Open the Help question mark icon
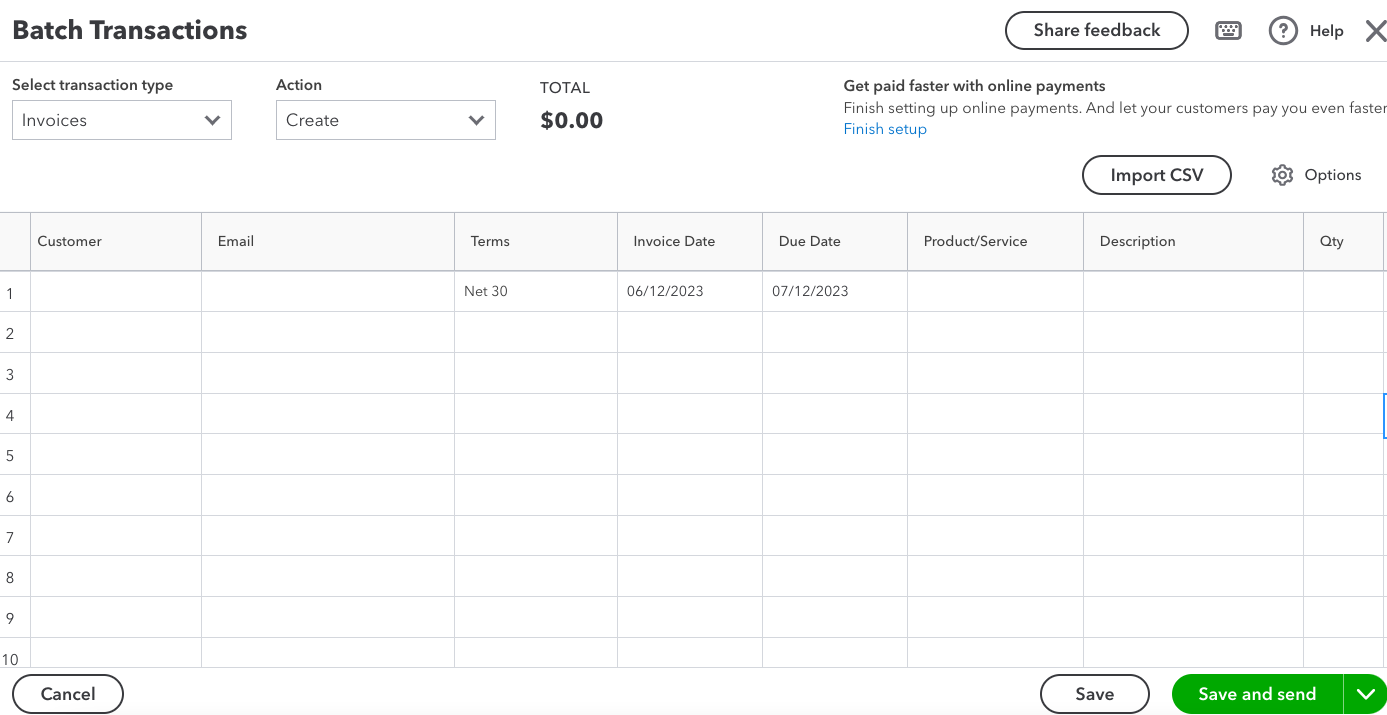Viewport: 1387px width, 715px height. tap(1283, 31)
